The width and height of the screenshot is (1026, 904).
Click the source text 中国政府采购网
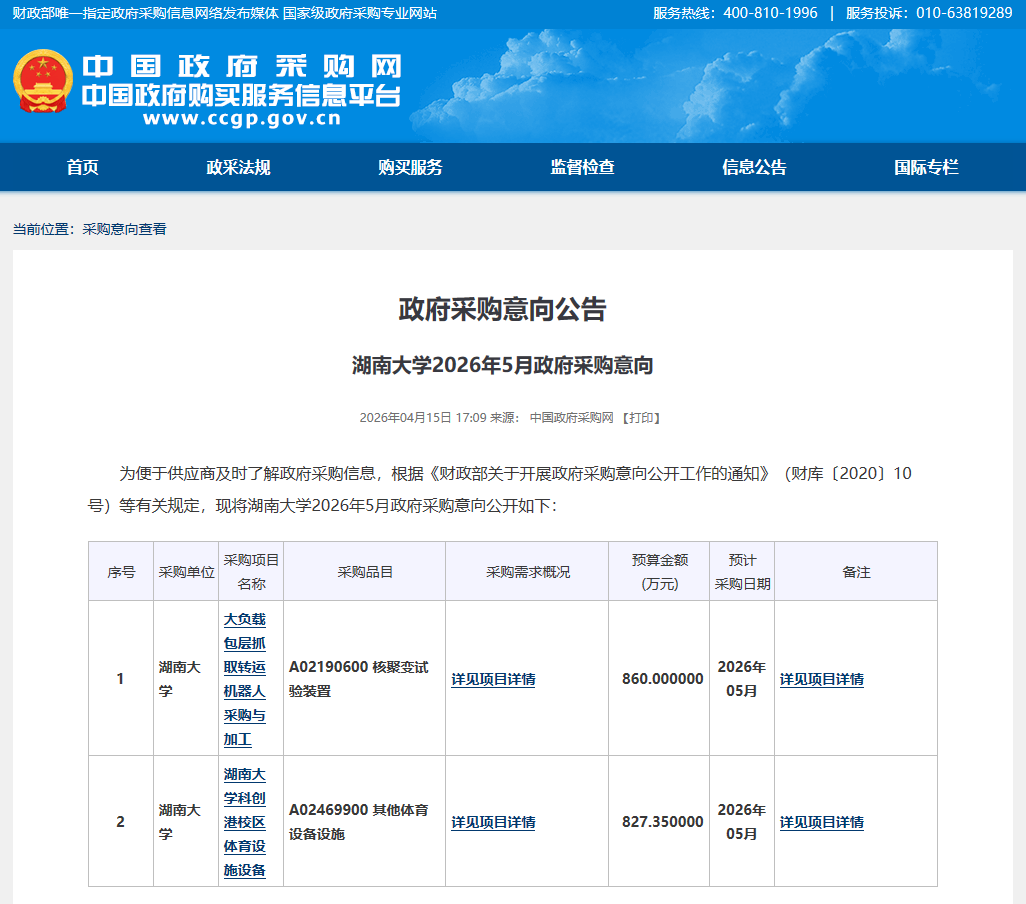[572, 418]
